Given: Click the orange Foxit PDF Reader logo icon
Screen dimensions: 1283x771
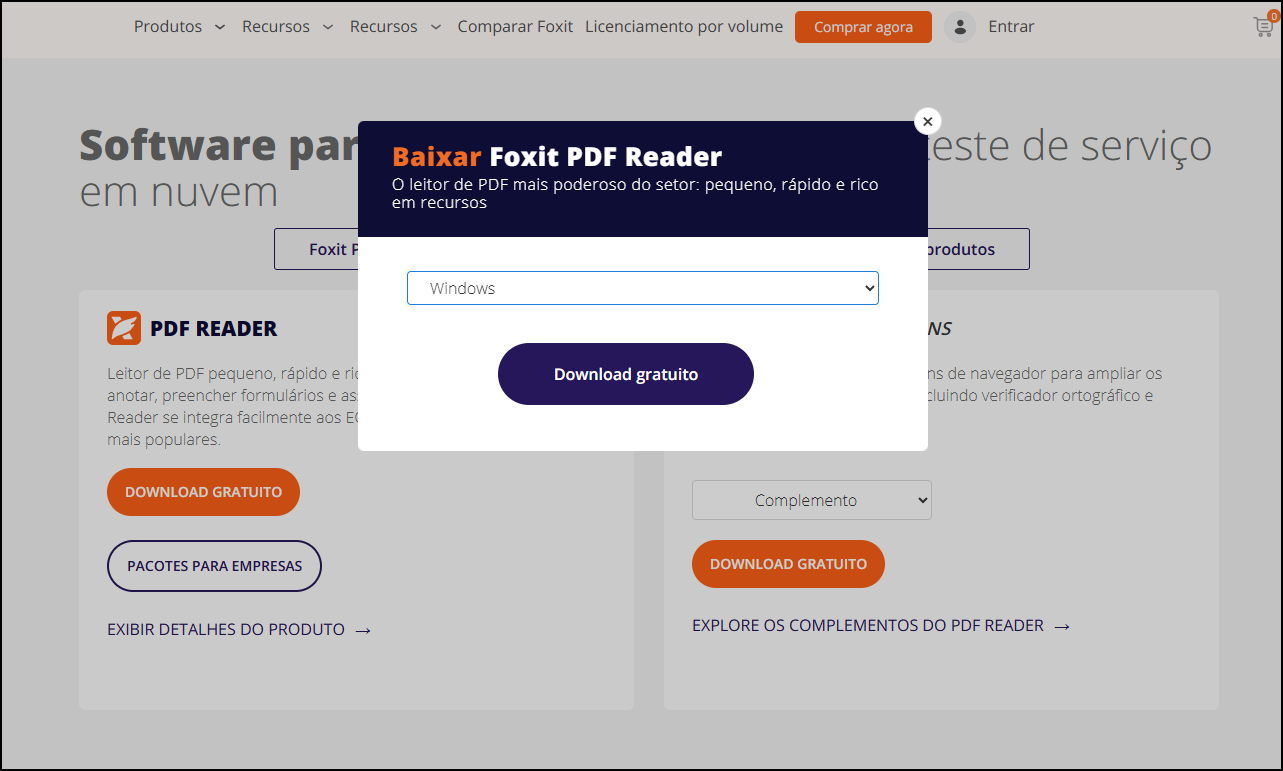Looking at the screenshot, I should click(124, 328).
